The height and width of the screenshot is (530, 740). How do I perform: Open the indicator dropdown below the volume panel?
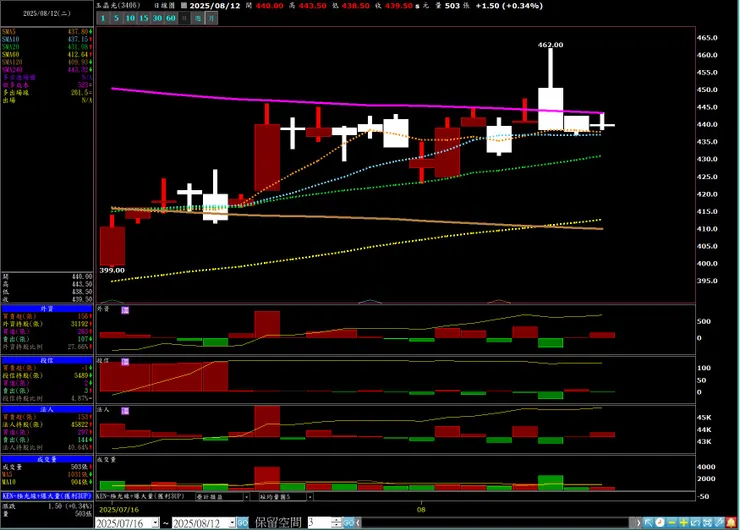click(246, 497)
